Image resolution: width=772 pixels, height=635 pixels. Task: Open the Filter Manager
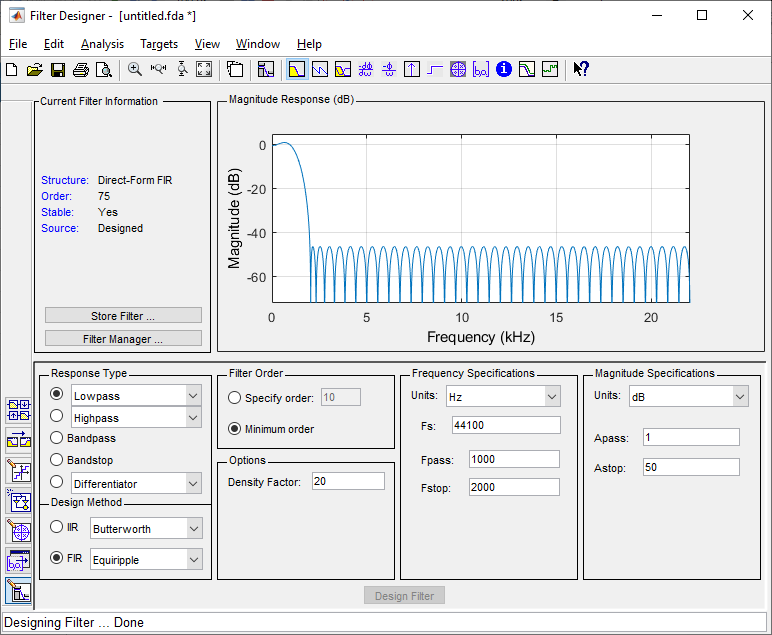click(123, 339)
